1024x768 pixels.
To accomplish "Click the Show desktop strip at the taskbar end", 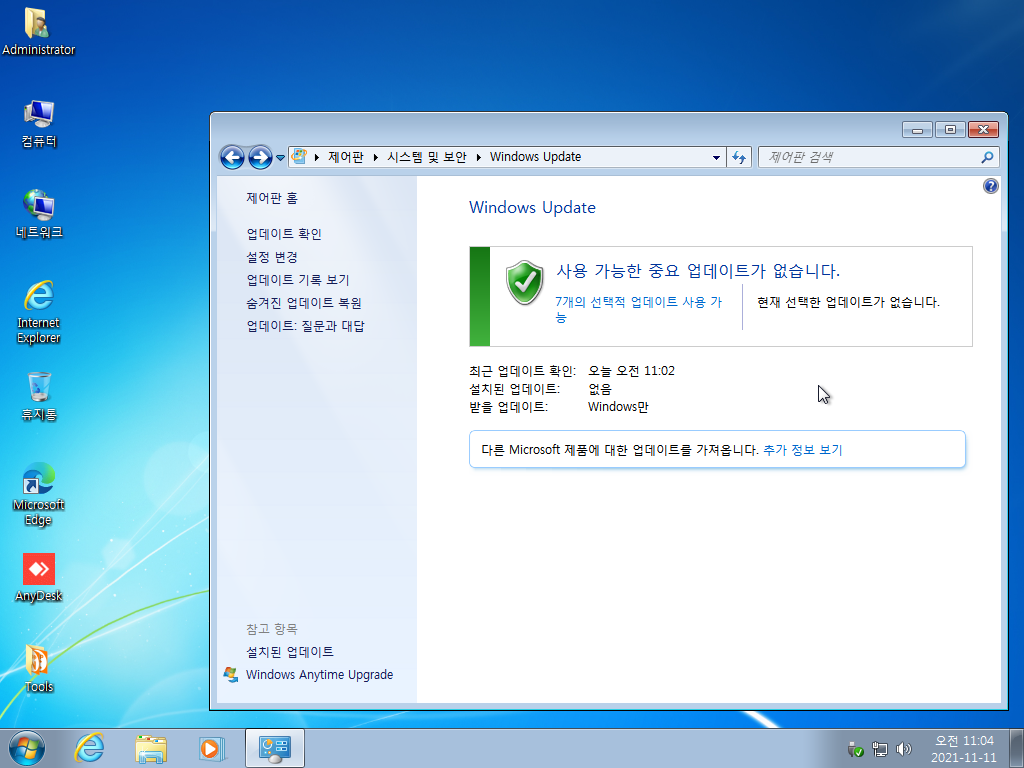I will (x=1019, y=748).
